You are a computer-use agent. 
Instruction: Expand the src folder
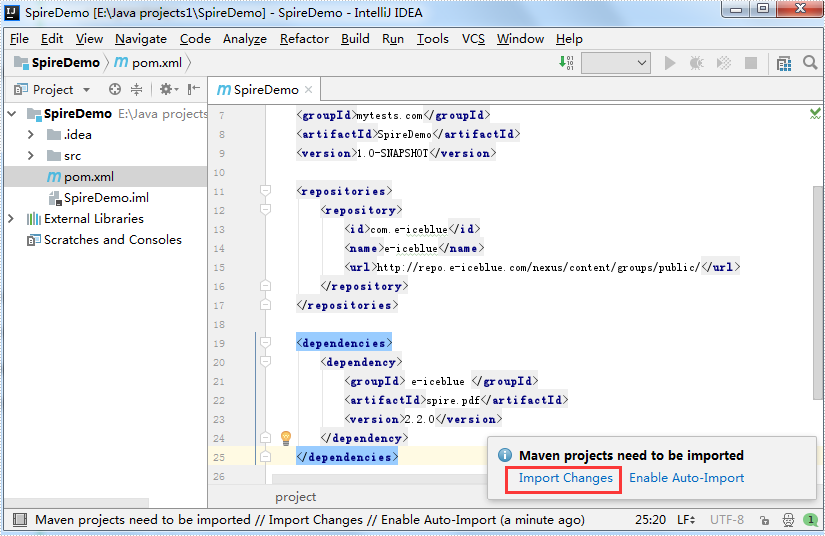pos(31,156)
